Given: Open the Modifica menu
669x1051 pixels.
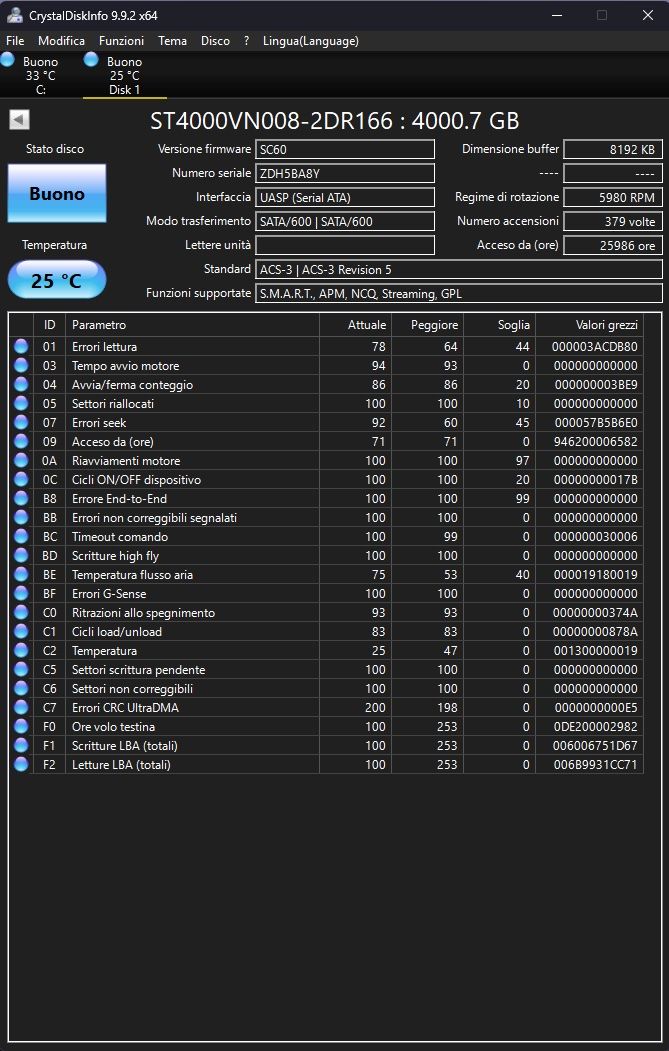Looking at the screenshot, I should click(61, 41).
